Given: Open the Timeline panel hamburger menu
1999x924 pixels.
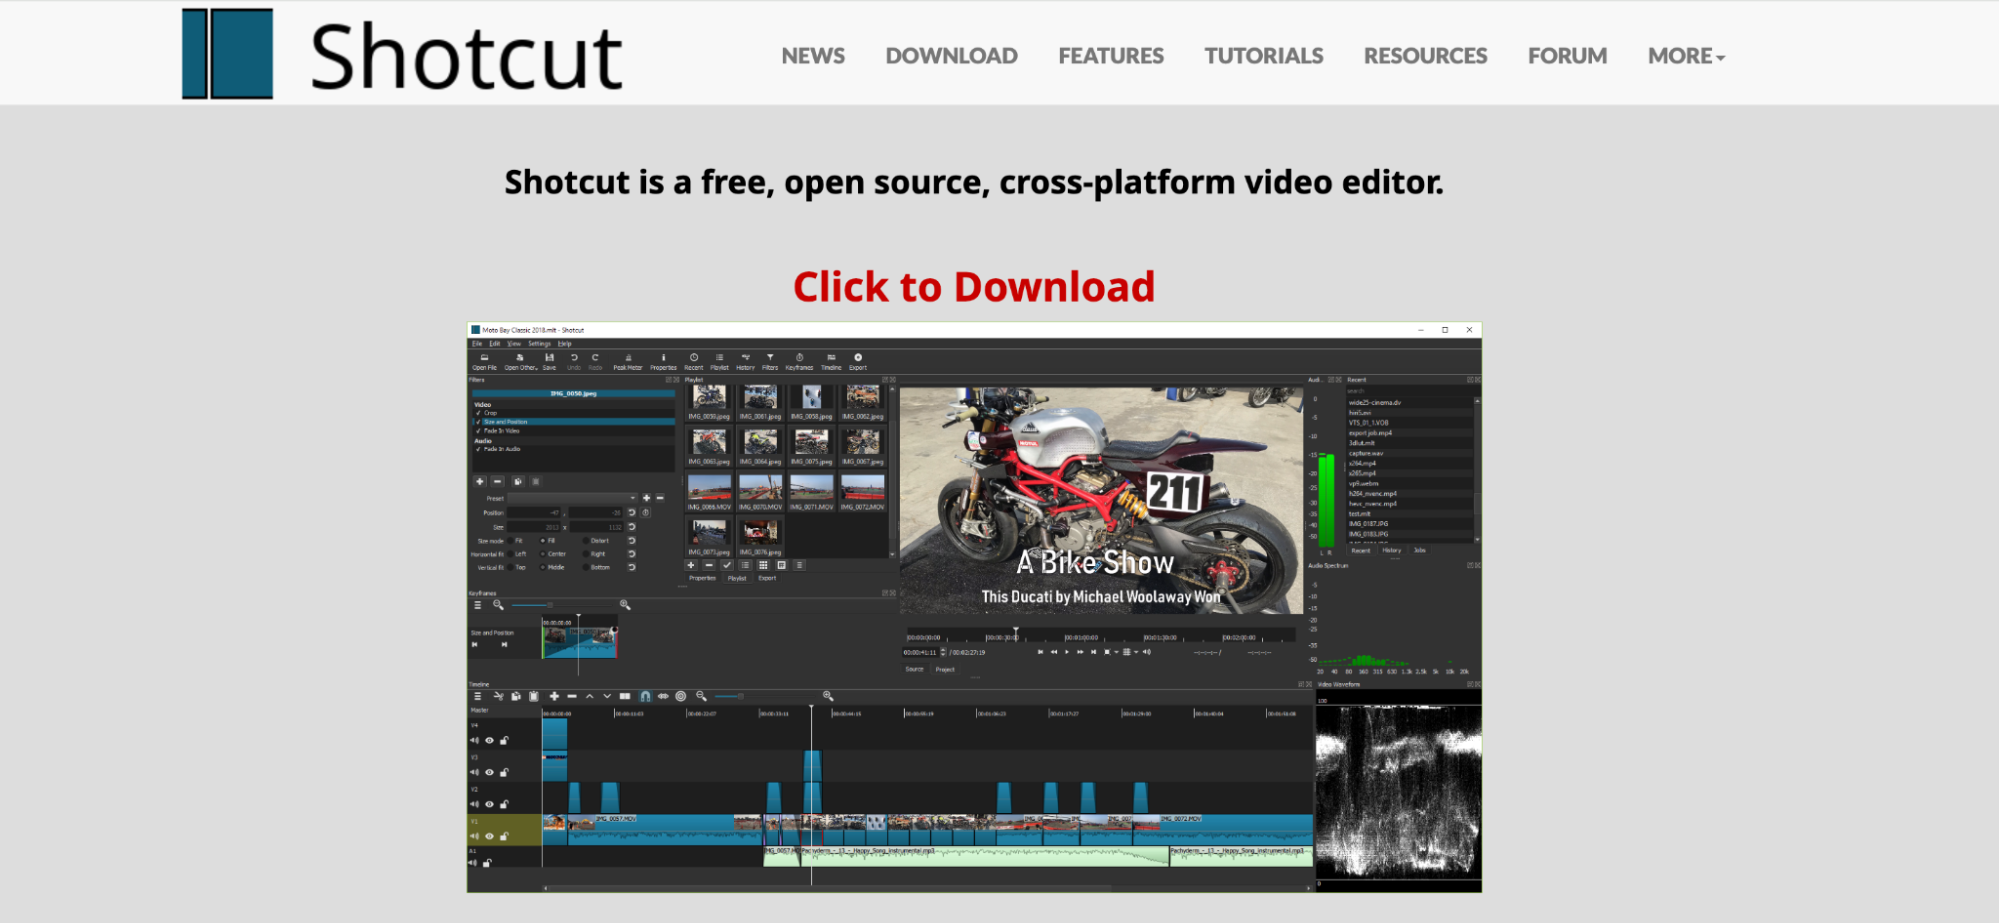Looking at the screenshot, I should [x=477, y=696].
